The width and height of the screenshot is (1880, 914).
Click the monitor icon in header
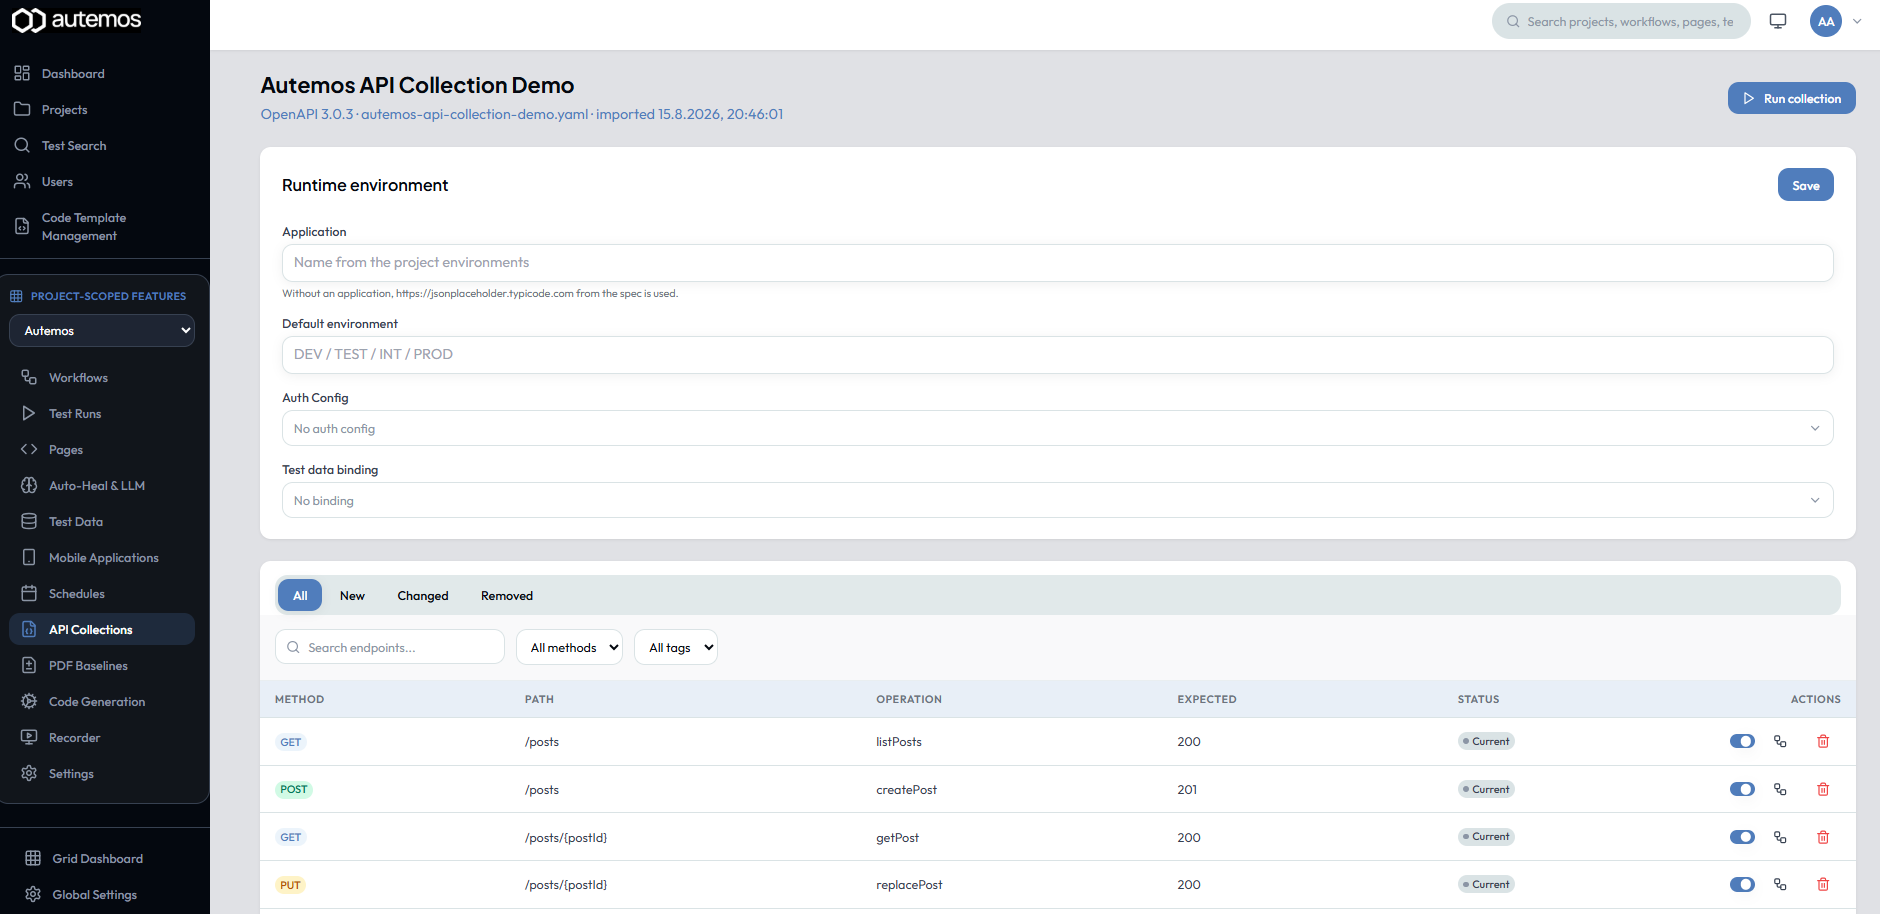click(x=1778, y=21)
